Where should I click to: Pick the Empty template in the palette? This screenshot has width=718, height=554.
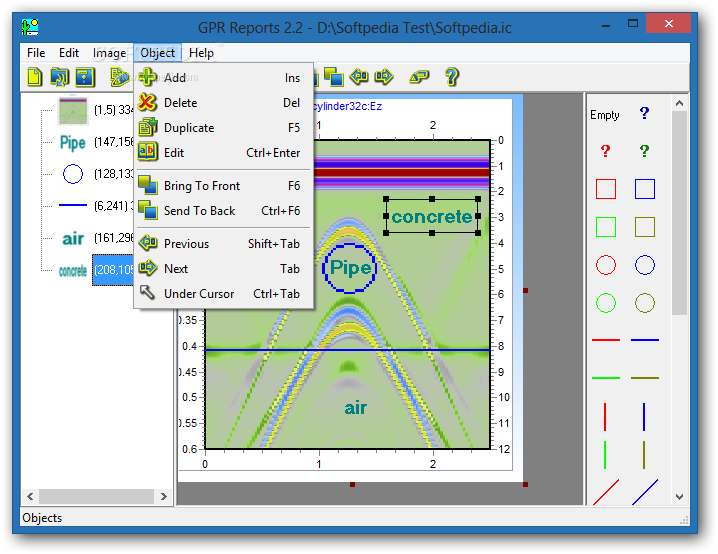coord(604,114)
